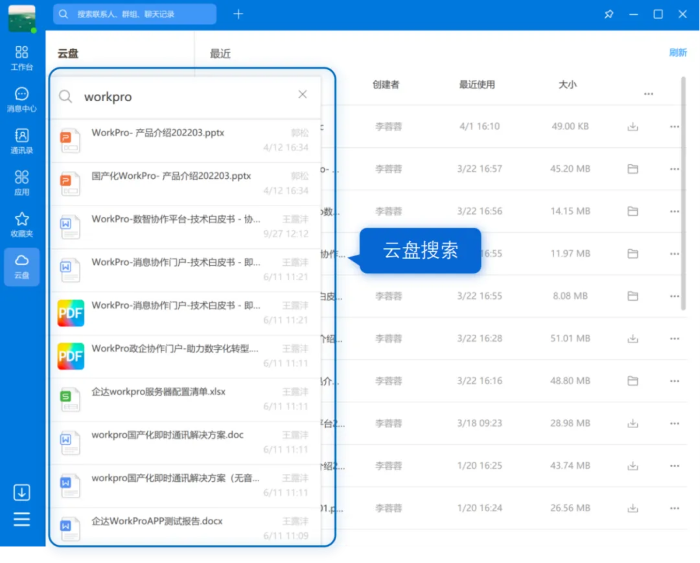Image resolution: width=700 pixels, height=563 pixels.
Task: Download the 28.98 MB file
Action: coord(633,423)
